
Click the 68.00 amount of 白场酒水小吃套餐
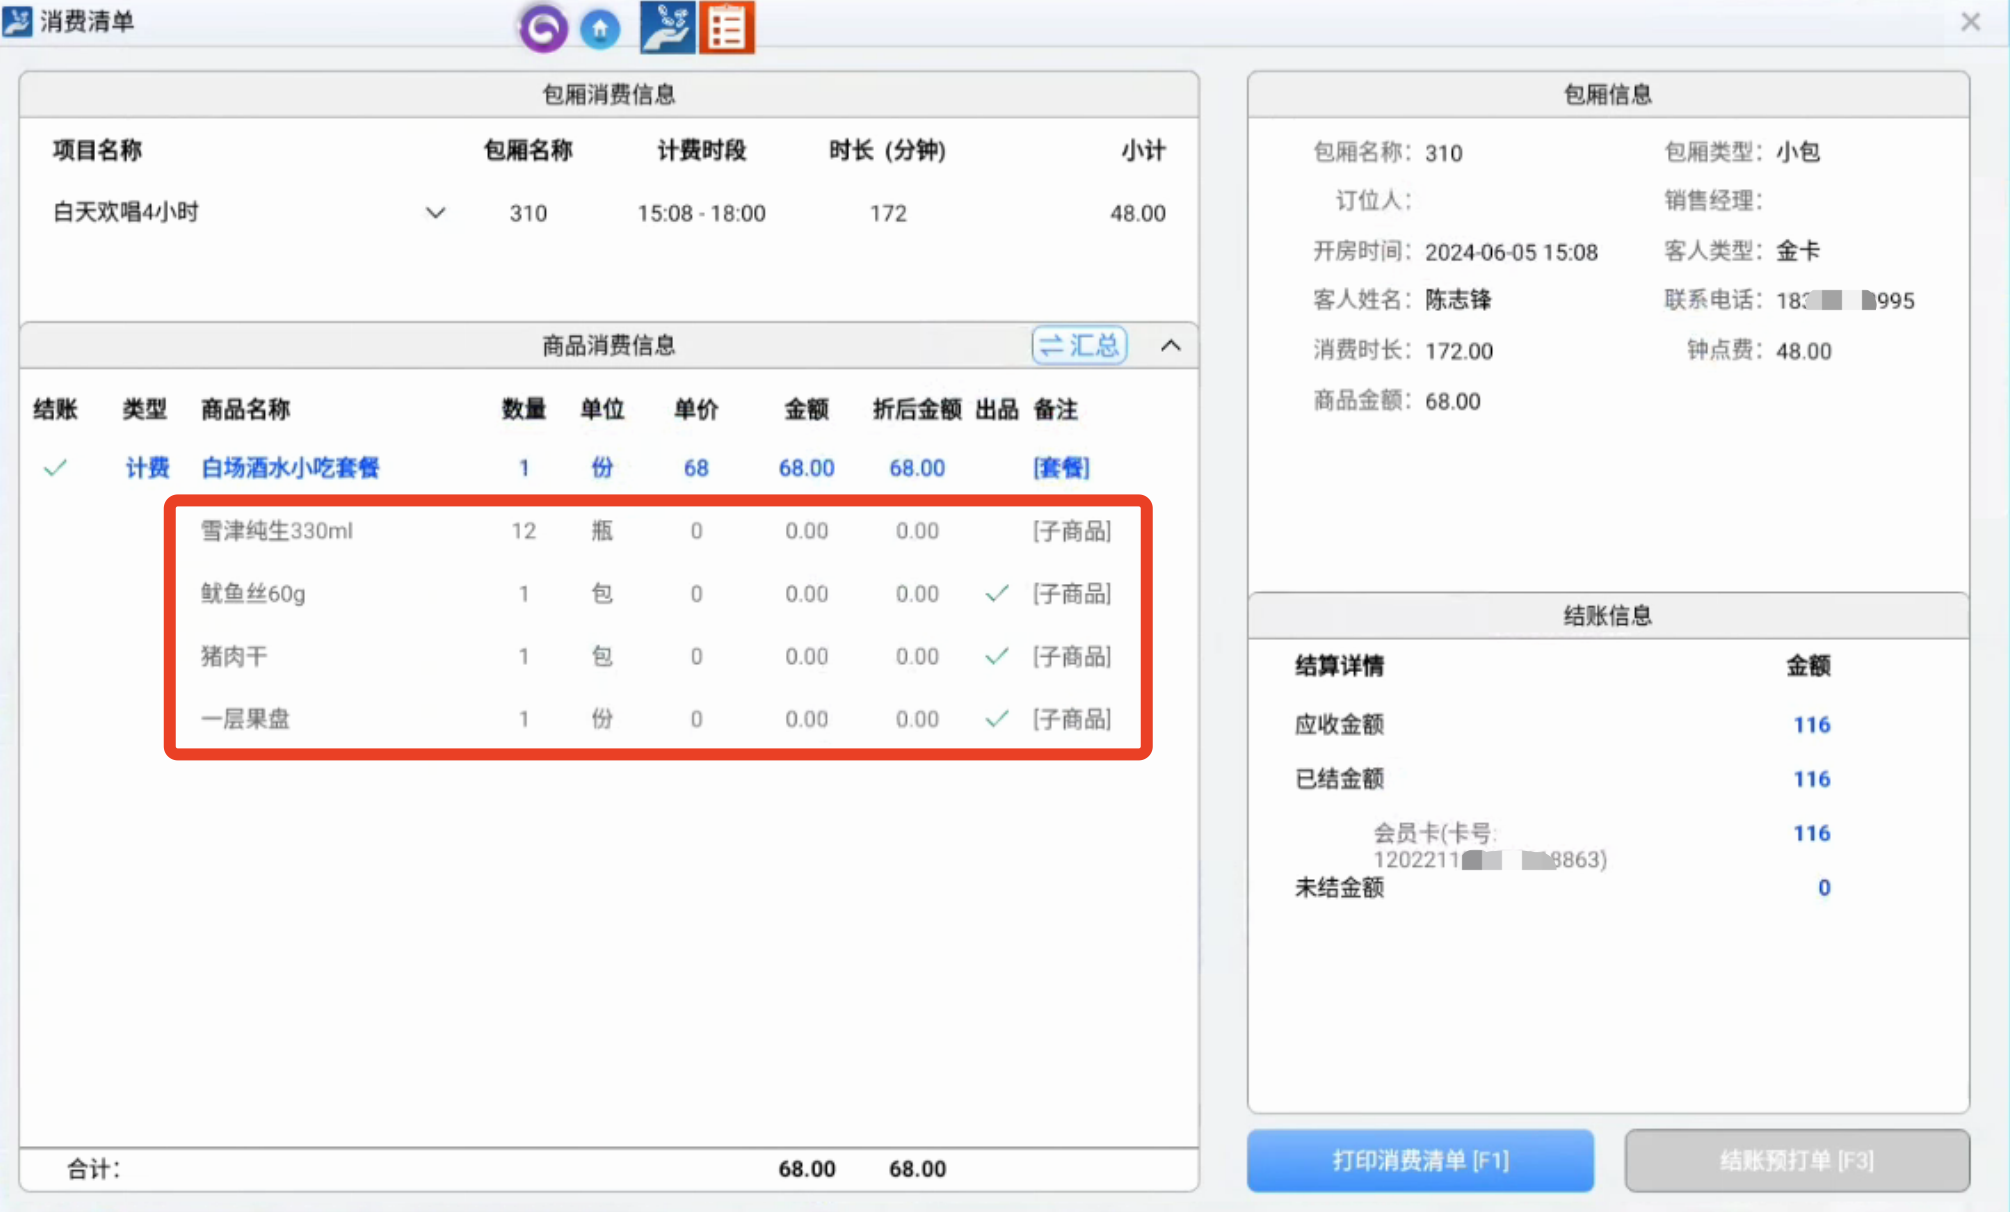tap(806, 468)
